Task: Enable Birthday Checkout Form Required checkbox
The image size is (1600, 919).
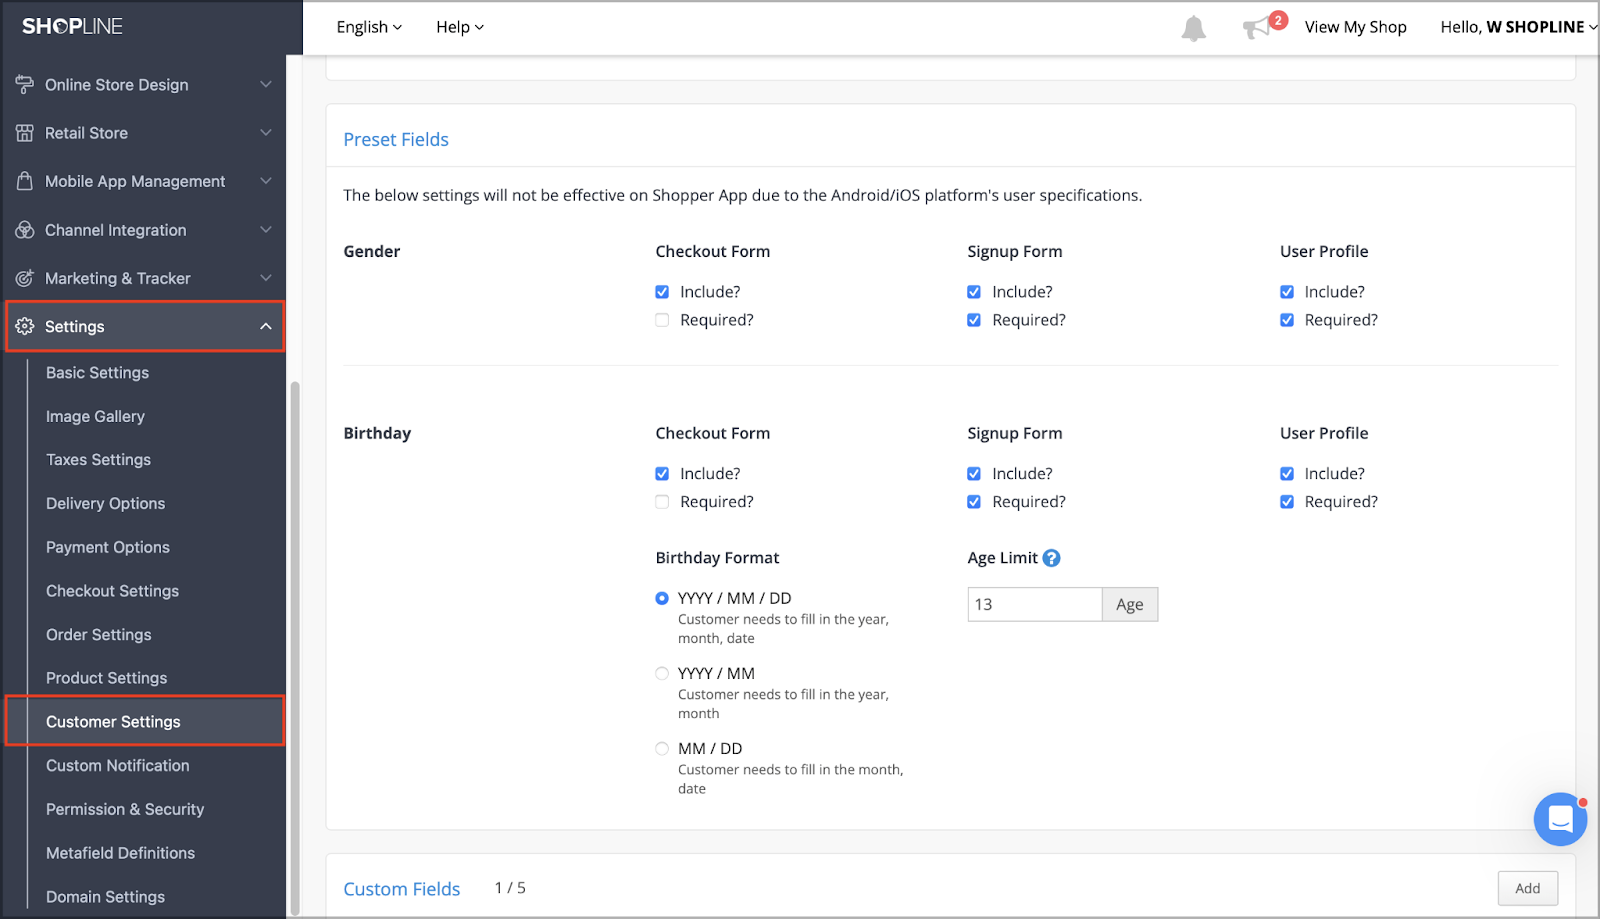Action: [x=662, y=502]
